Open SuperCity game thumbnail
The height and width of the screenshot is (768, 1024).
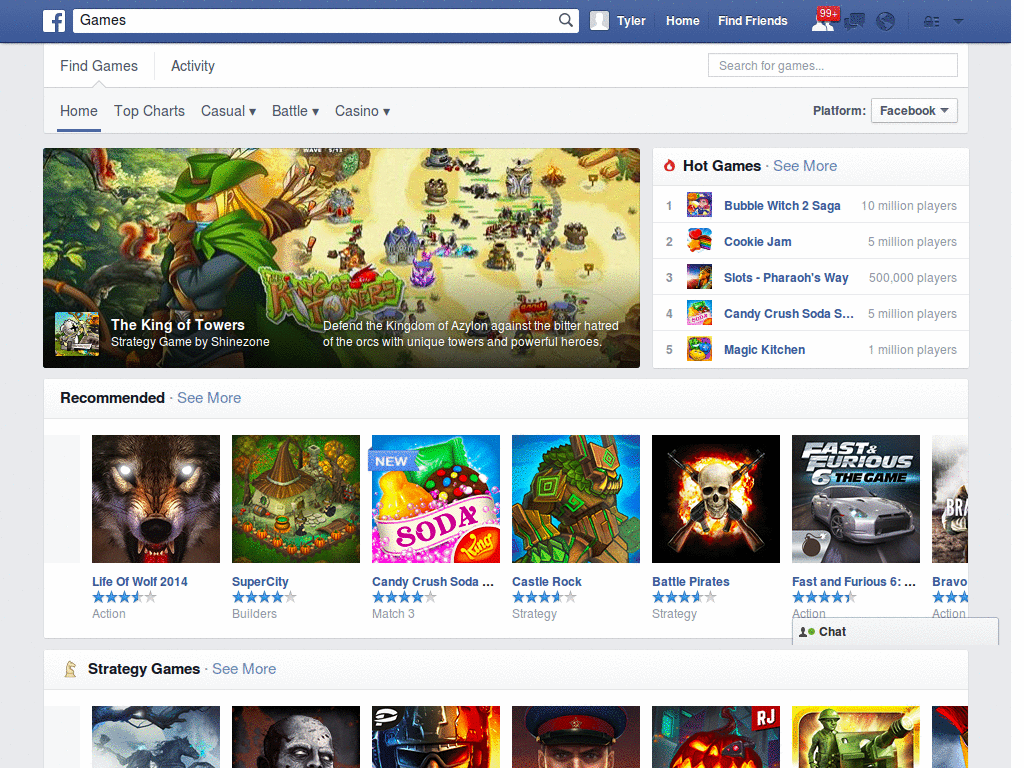[x=296, y=499]
